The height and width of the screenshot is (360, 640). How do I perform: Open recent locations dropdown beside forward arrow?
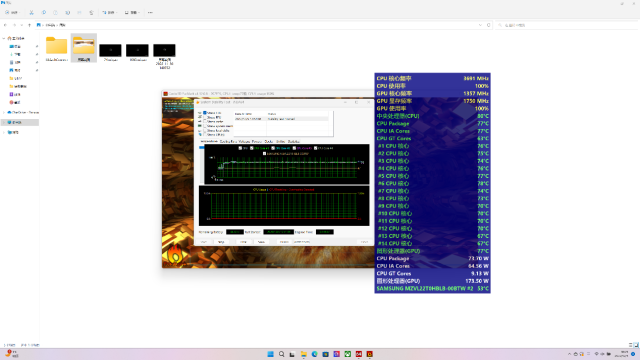pos(22,25)
